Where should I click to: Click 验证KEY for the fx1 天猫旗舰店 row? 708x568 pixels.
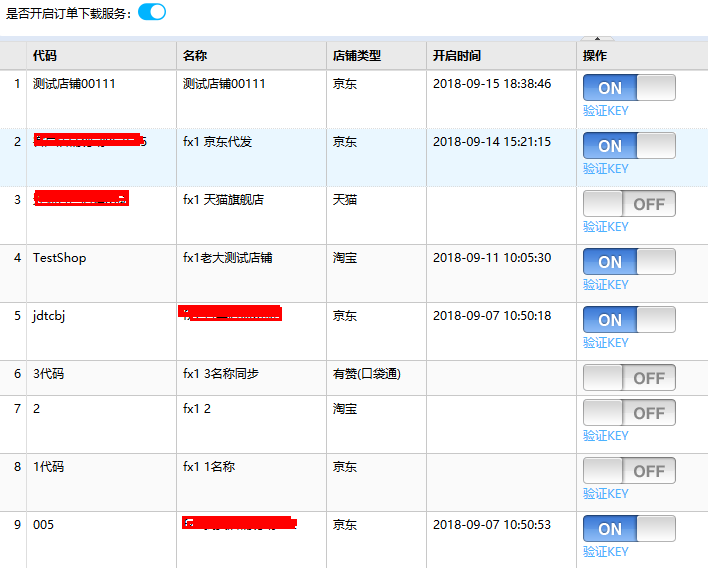click(606, 227)
